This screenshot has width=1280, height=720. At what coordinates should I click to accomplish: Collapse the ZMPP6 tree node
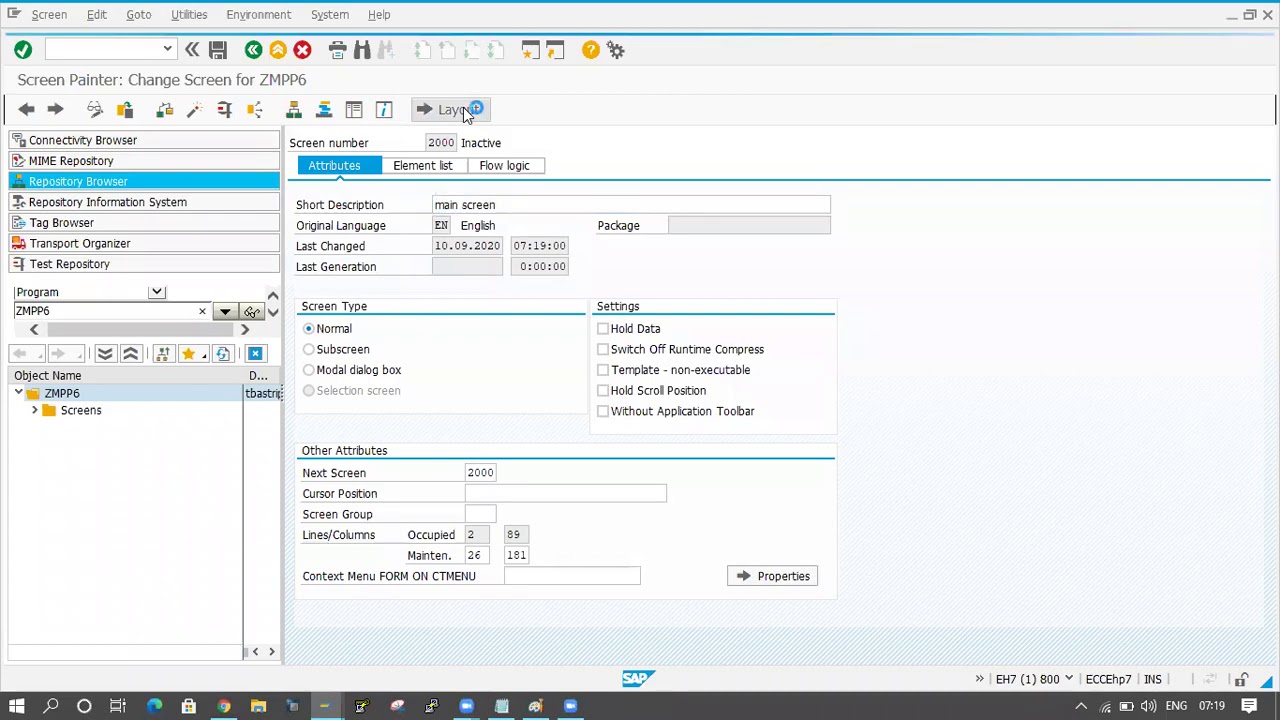pyautogui.click(x=19, y=393)
